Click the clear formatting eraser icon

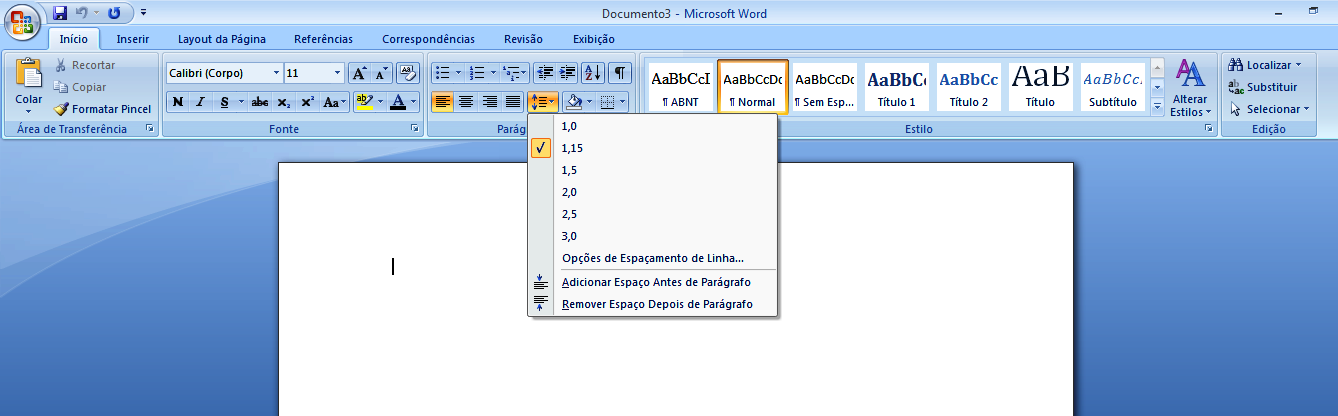[x=408, y=73]
